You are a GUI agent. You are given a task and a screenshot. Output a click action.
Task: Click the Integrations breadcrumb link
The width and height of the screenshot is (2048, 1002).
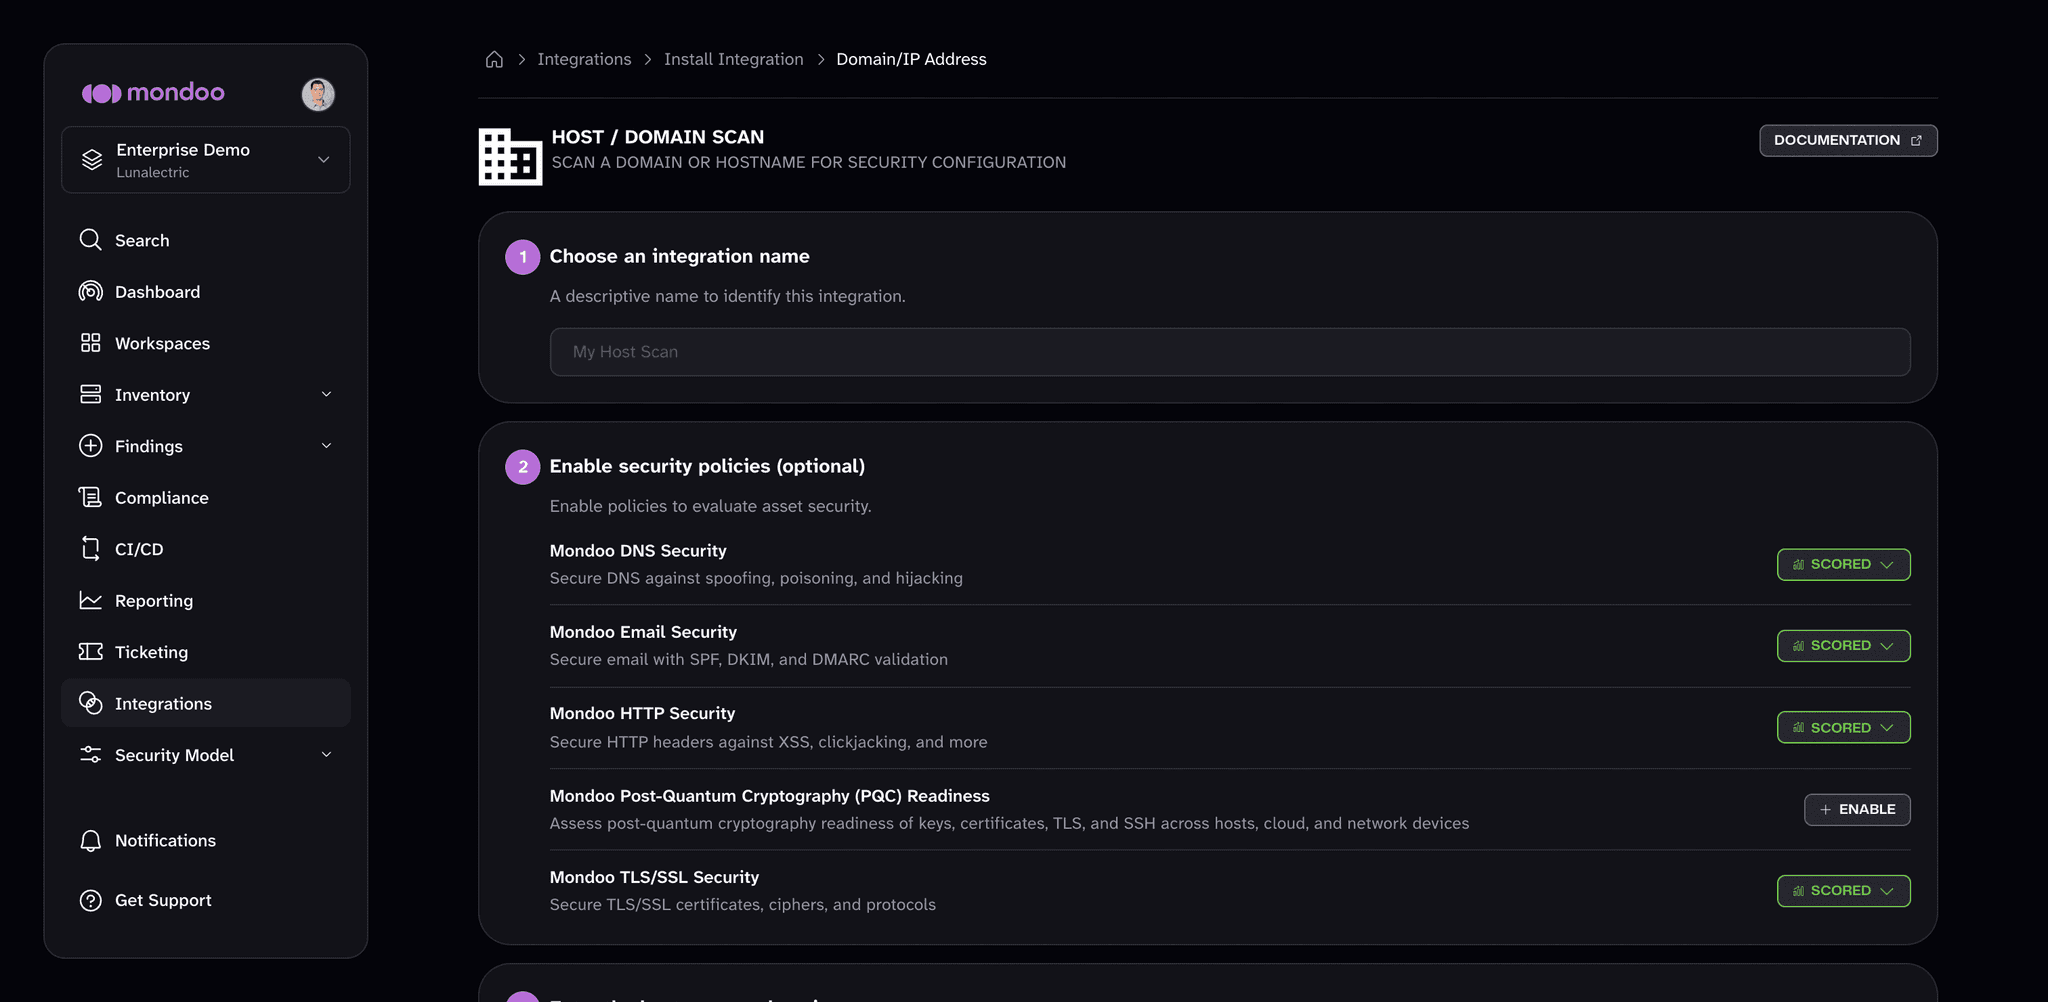584,59
